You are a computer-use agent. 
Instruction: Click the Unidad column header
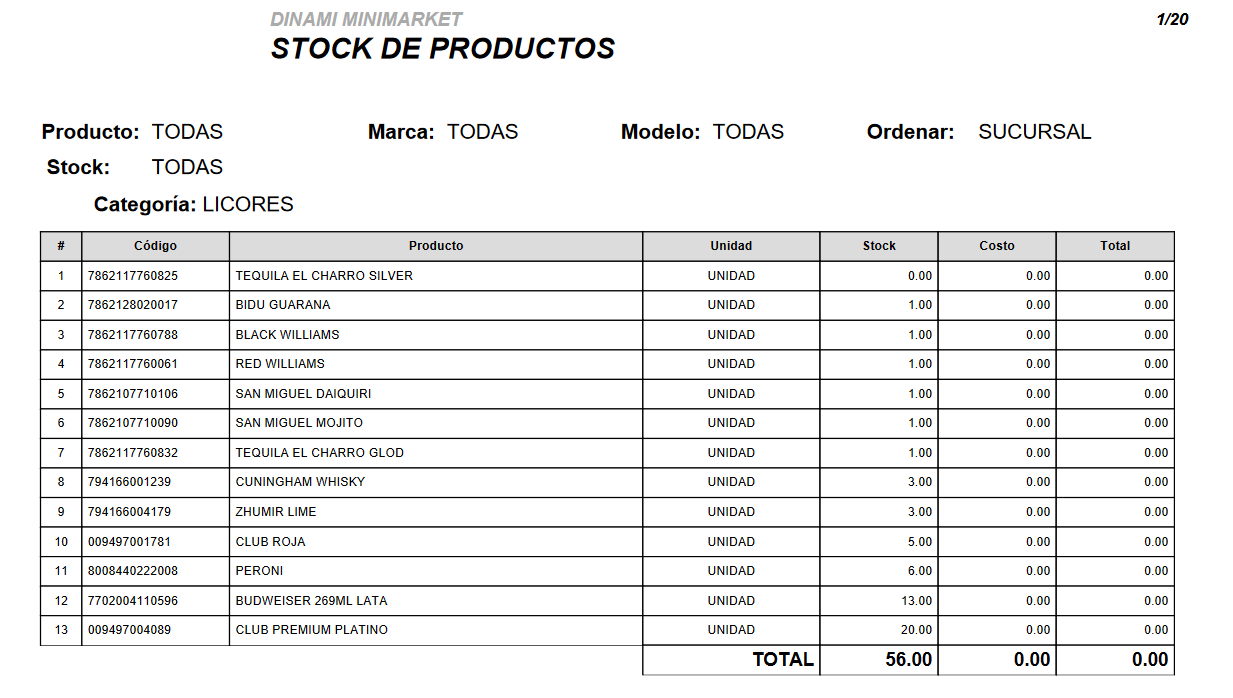pyautogui.click(x=731, y=246)
